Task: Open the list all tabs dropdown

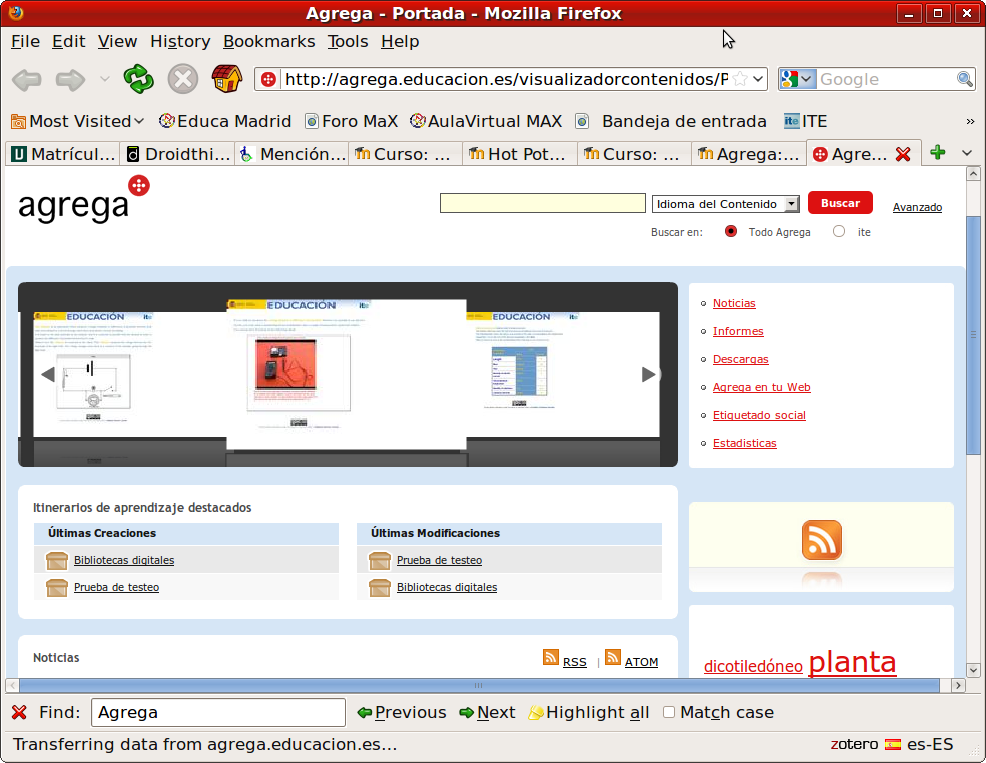Action: [967, 153]
